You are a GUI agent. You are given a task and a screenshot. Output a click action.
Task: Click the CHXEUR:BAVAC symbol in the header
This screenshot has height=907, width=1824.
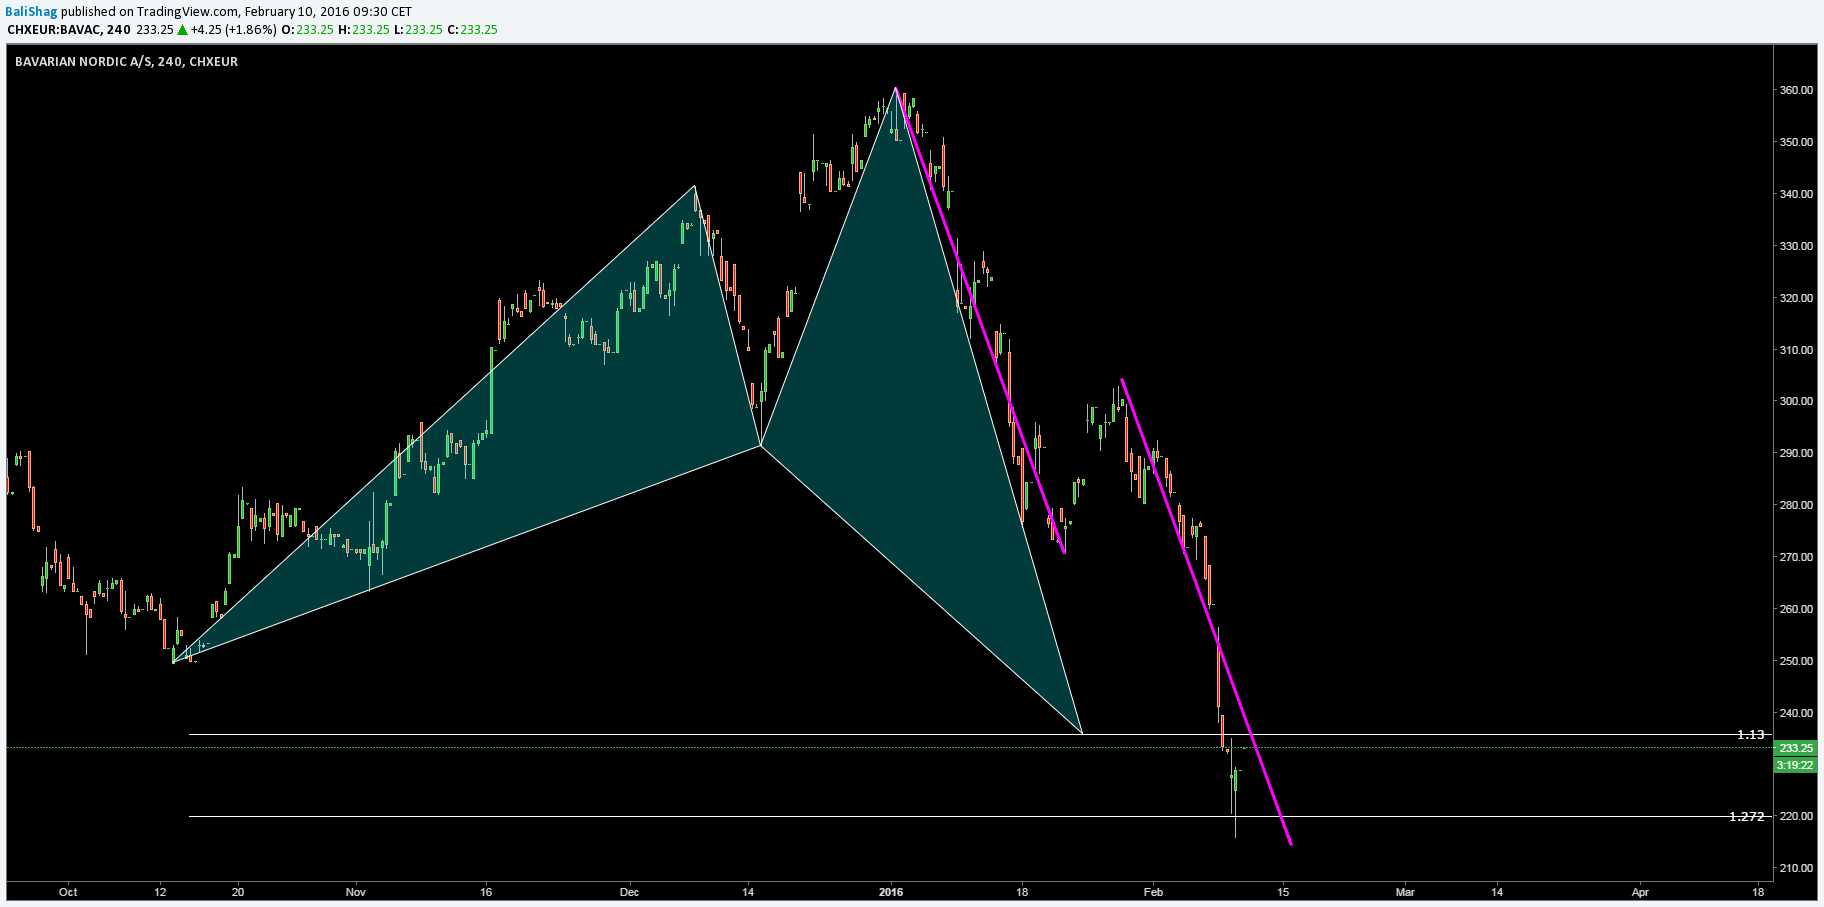tap(55, 29)
